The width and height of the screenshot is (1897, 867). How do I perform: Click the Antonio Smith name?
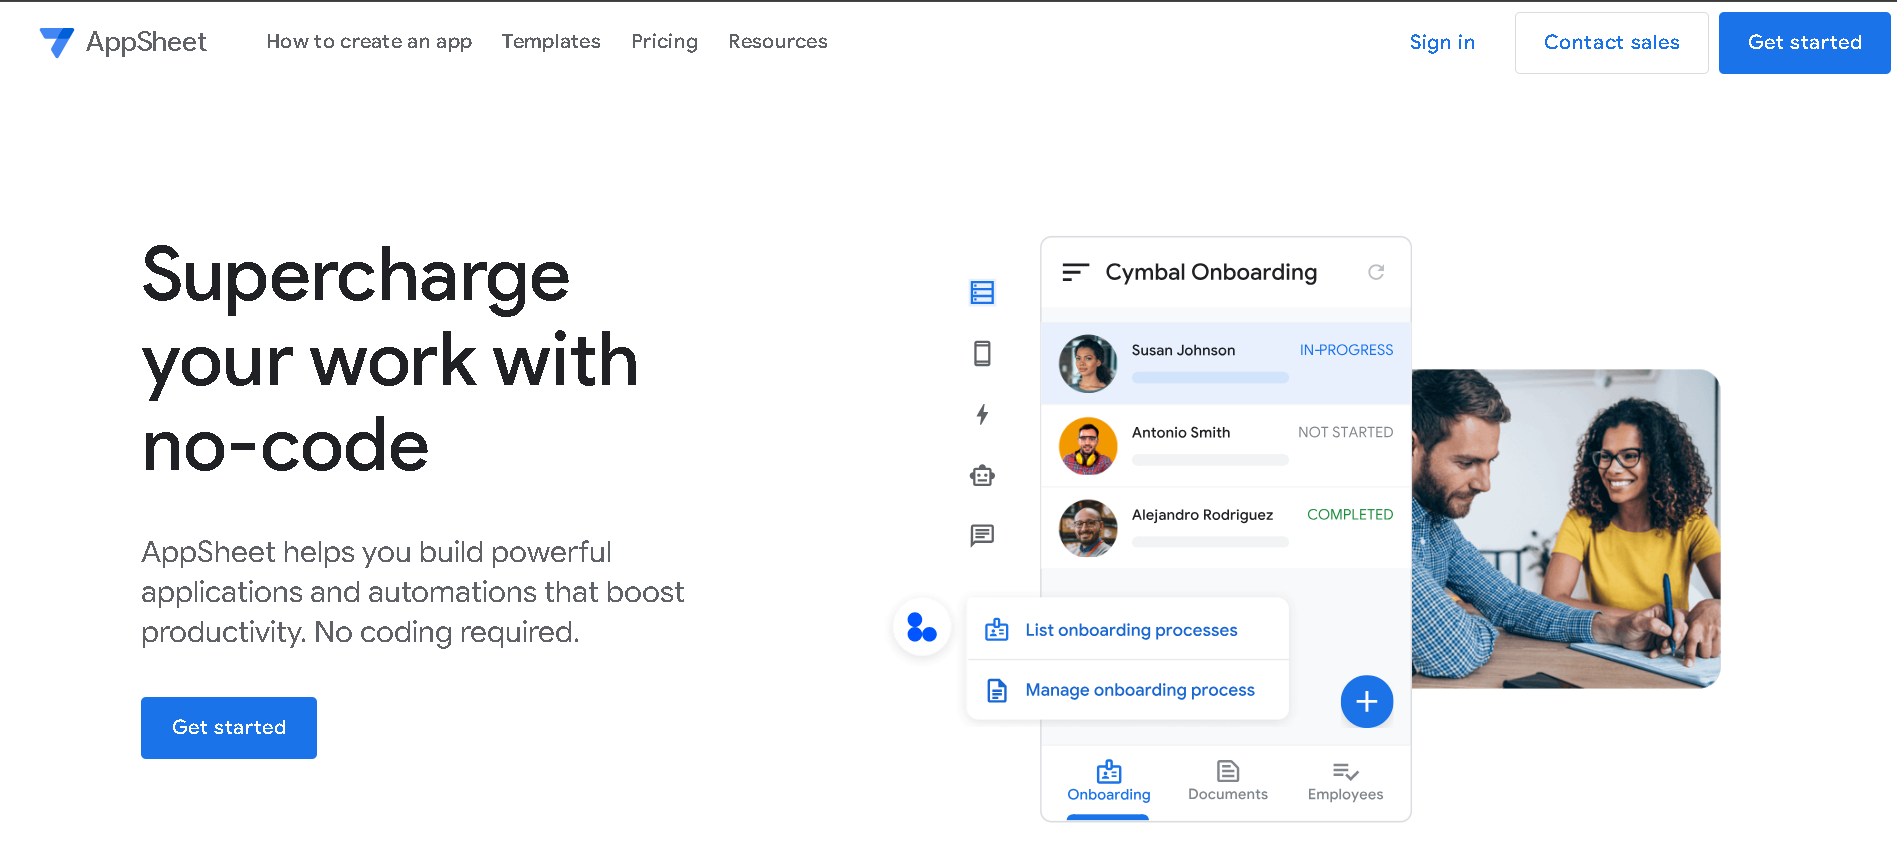point(1181,432)
